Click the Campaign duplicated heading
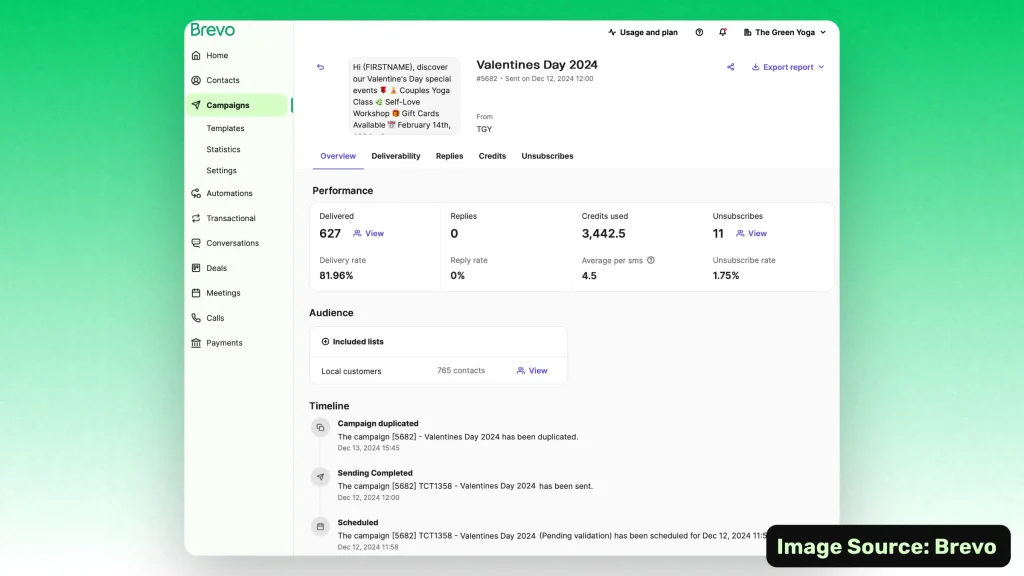 coord(378,423)
